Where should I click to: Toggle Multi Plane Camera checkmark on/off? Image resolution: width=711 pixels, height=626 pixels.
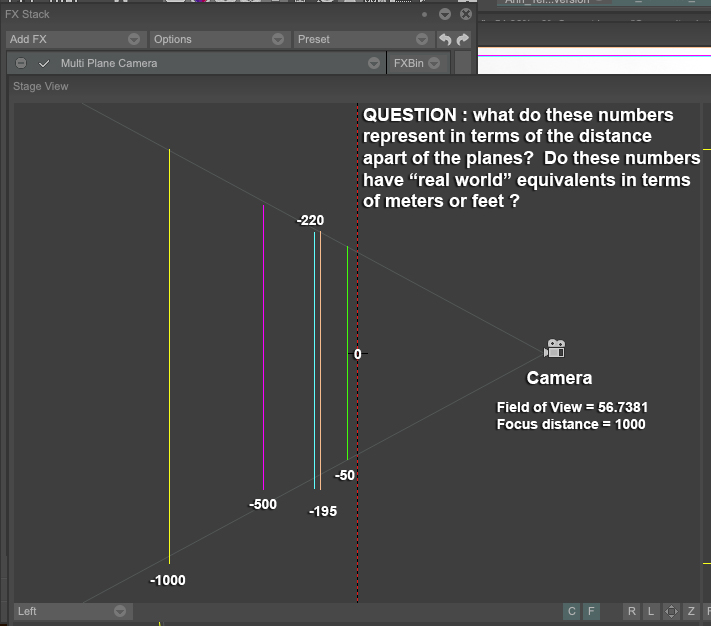tap(44, 63)
